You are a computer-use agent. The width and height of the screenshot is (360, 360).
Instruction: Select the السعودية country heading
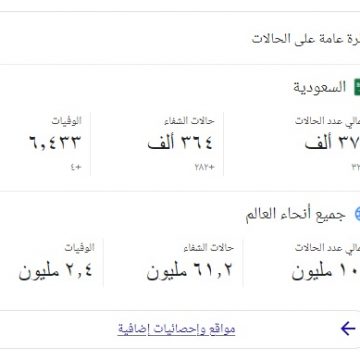[320, 87]
